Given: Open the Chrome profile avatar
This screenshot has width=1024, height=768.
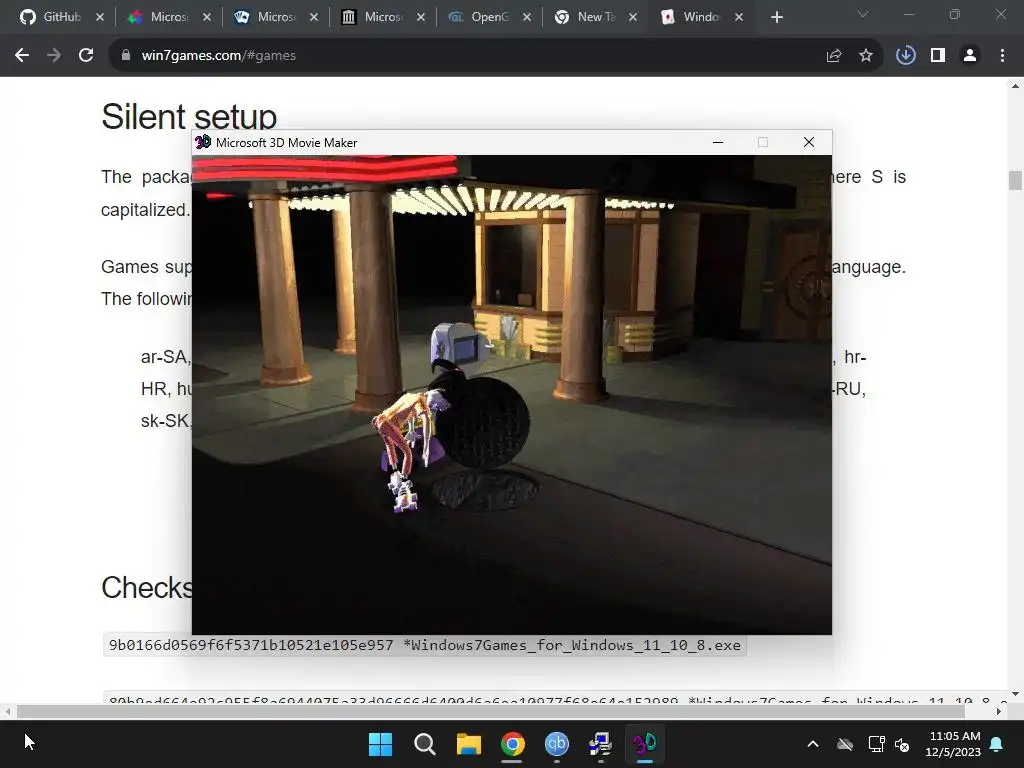Looking at the screenshot, I should [970, 56].
